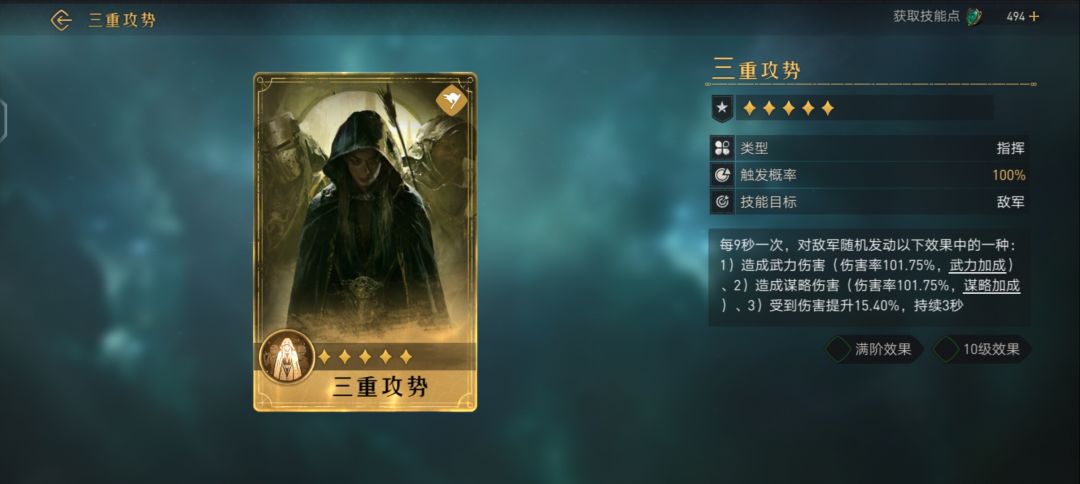Click the 获取技能点 label
Viewport: 1080px width, 484px height.
coord(926,17)
